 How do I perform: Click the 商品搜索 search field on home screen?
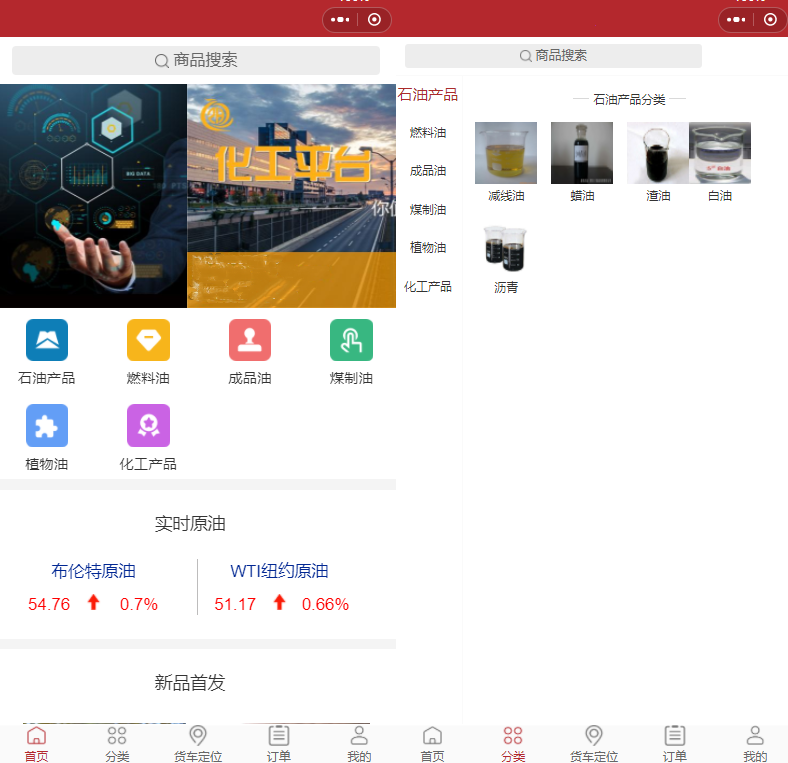196,60
